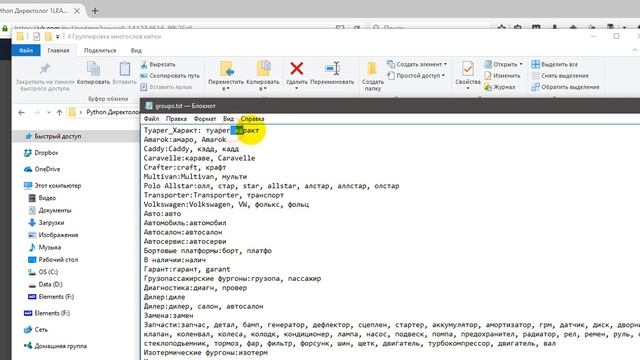
Task: Click the Гарант:гарант, garant line
Action: pyautogui.click(x=187, y=269)
